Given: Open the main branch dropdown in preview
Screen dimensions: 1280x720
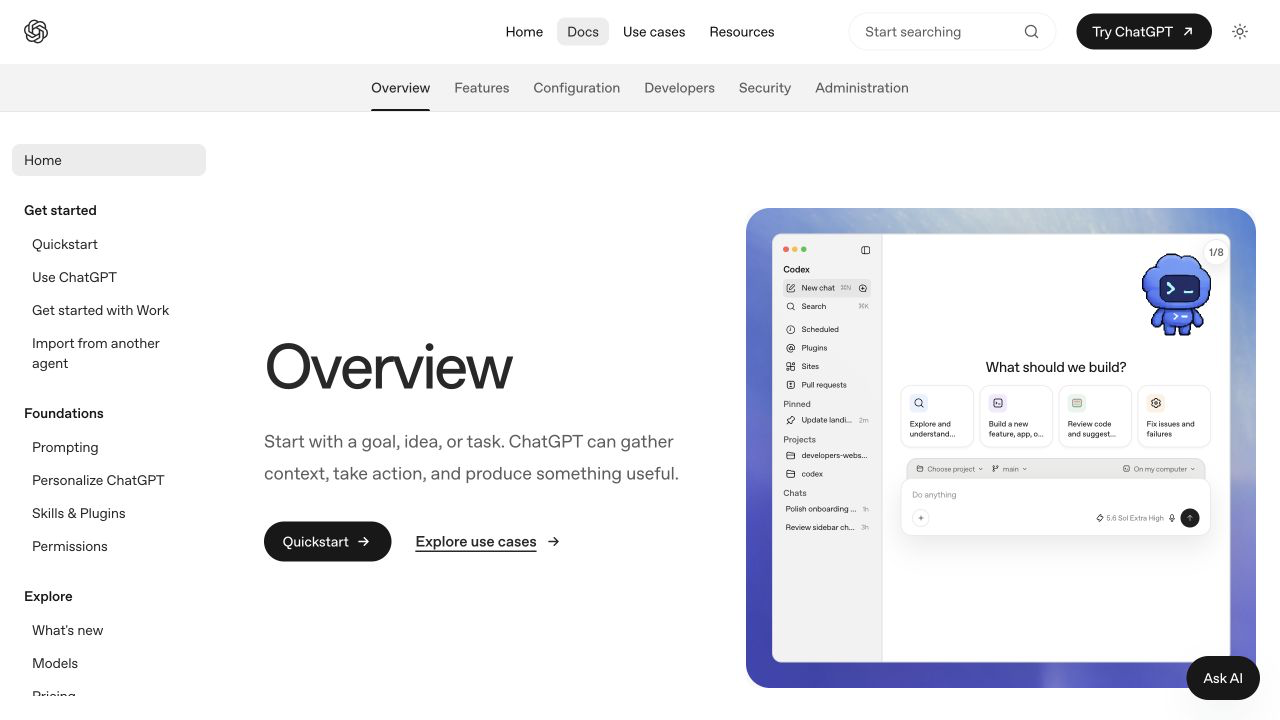Looking at the screenshot, I should coord(1010,469).
